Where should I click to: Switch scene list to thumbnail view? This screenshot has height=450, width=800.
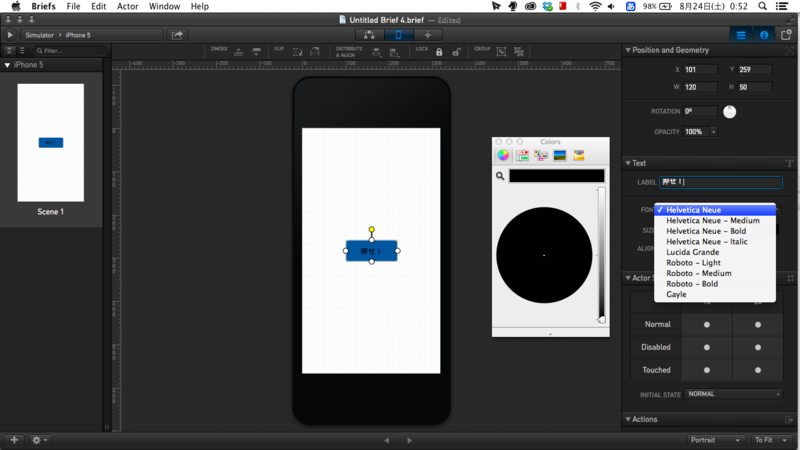(x=10, y=51)
